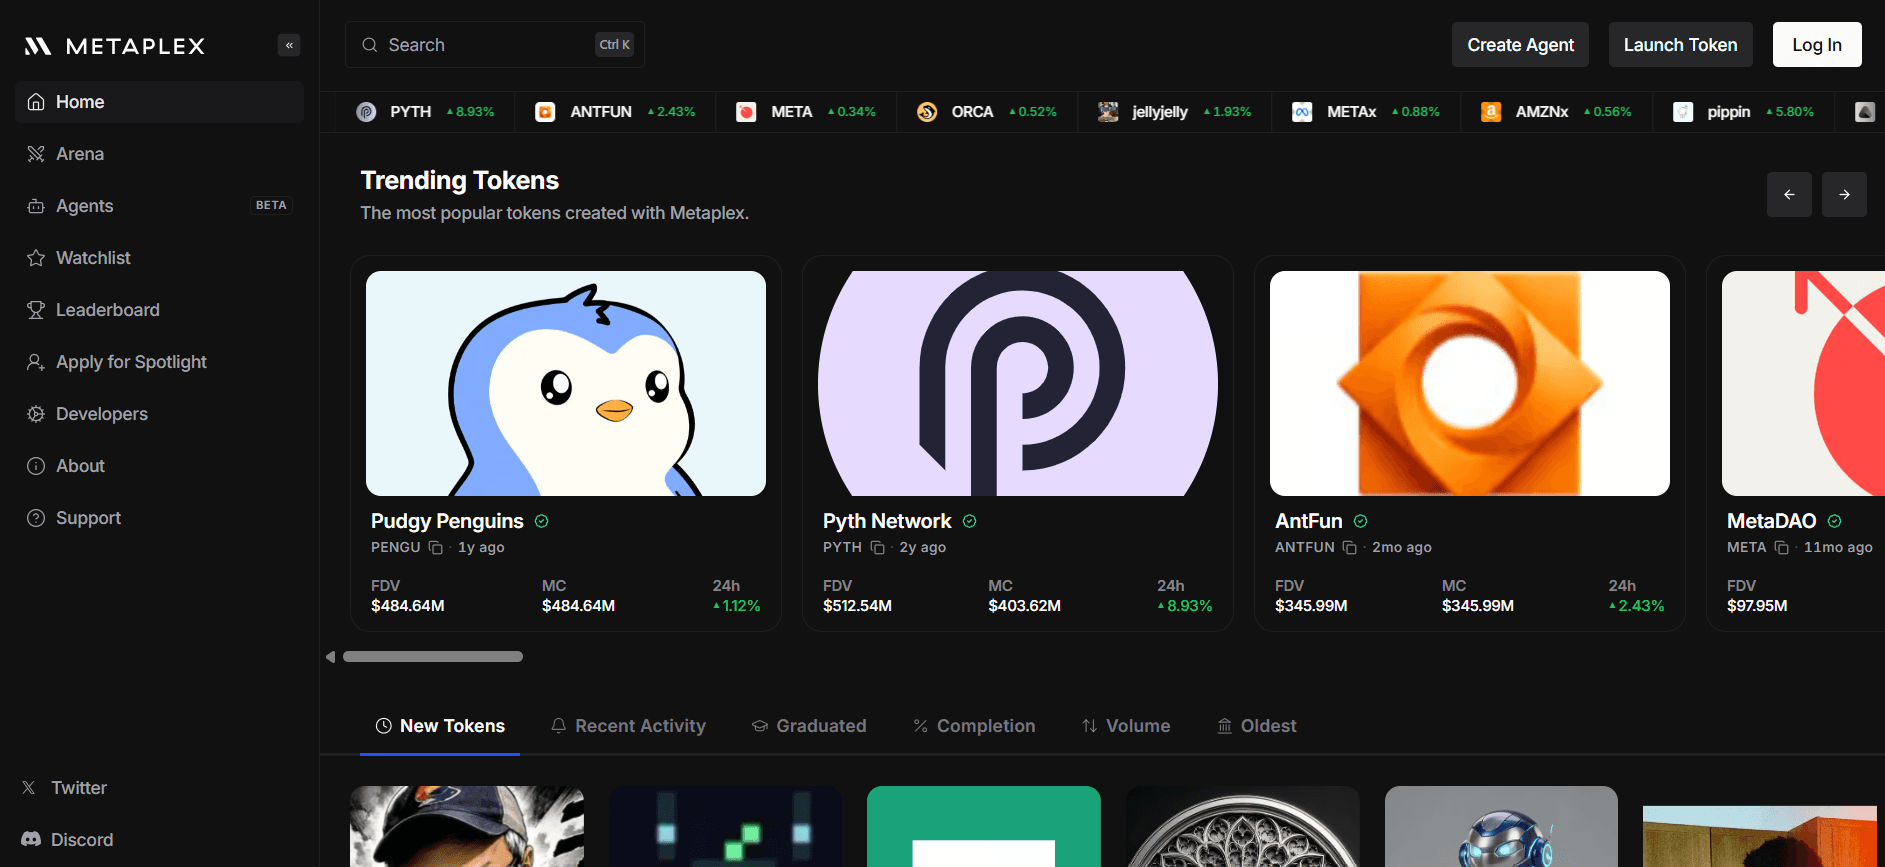The height and width of the screenshot is (867, 1885).
Task: Select pippin in the ticker bar
Action: pyautogui.click(x=1743, y=112)
